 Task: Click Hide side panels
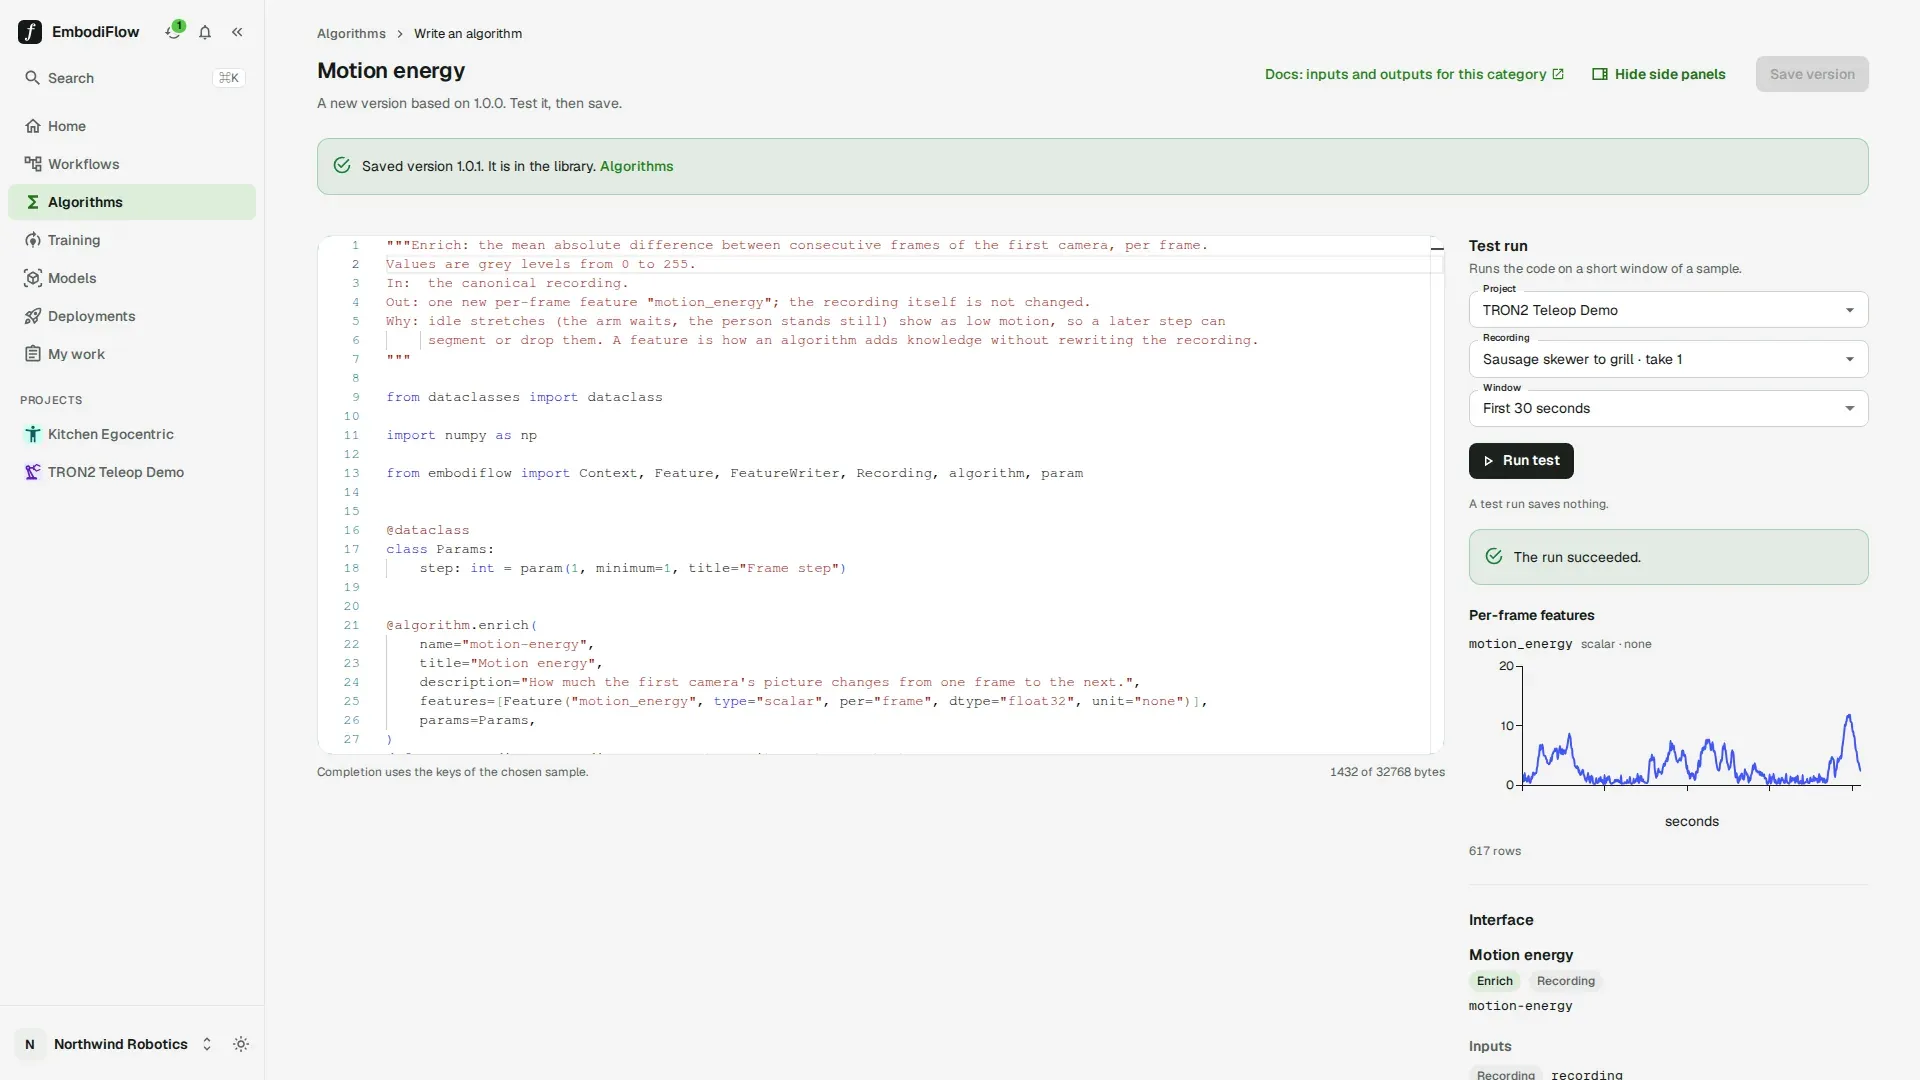[x=1659, y=74]
